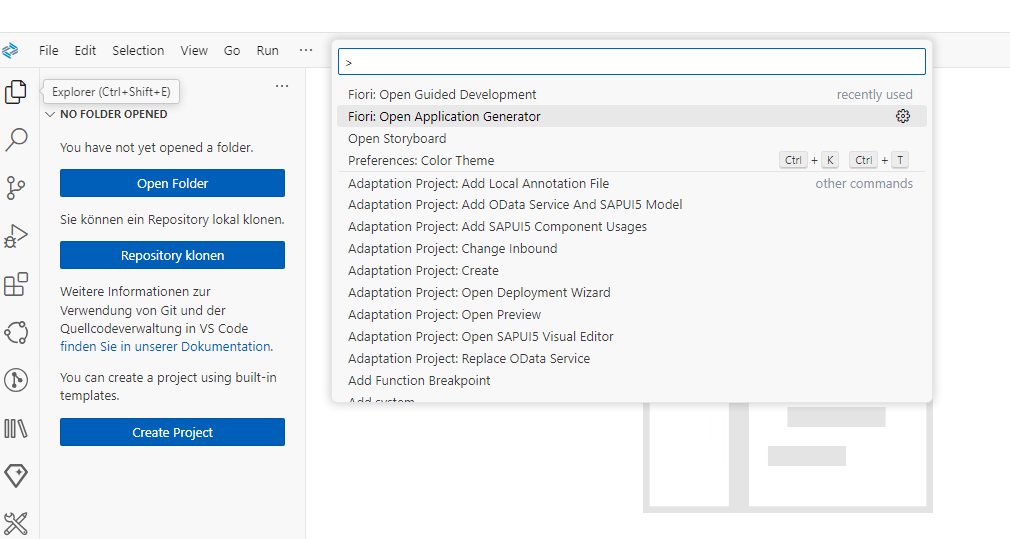Select Fiori: Open Application Generator command
This screenshot has width=1010, height=539.
pos(632,117)
